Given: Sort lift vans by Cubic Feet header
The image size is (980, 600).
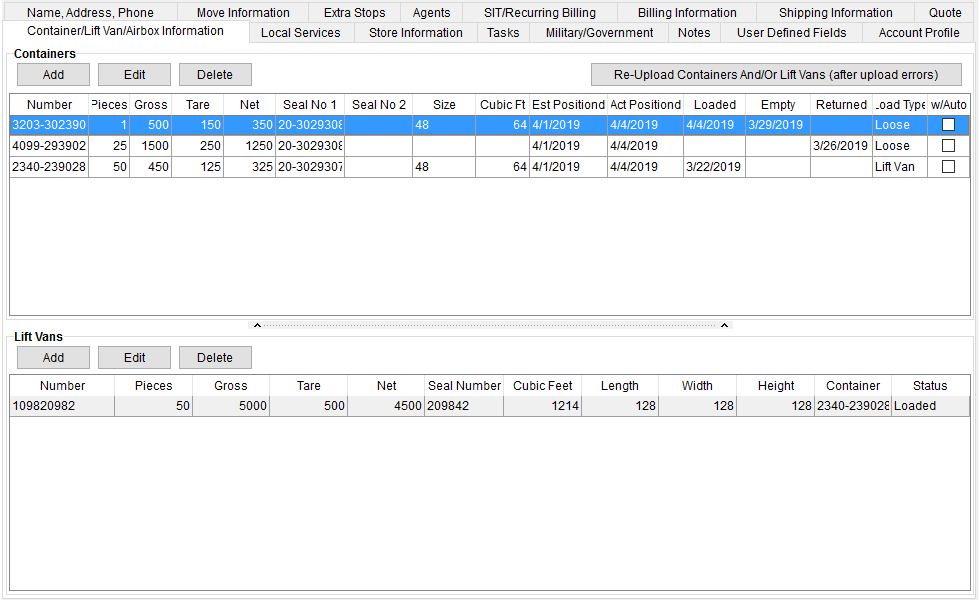Looking at the screenshot, I should (x=542, y=386).
